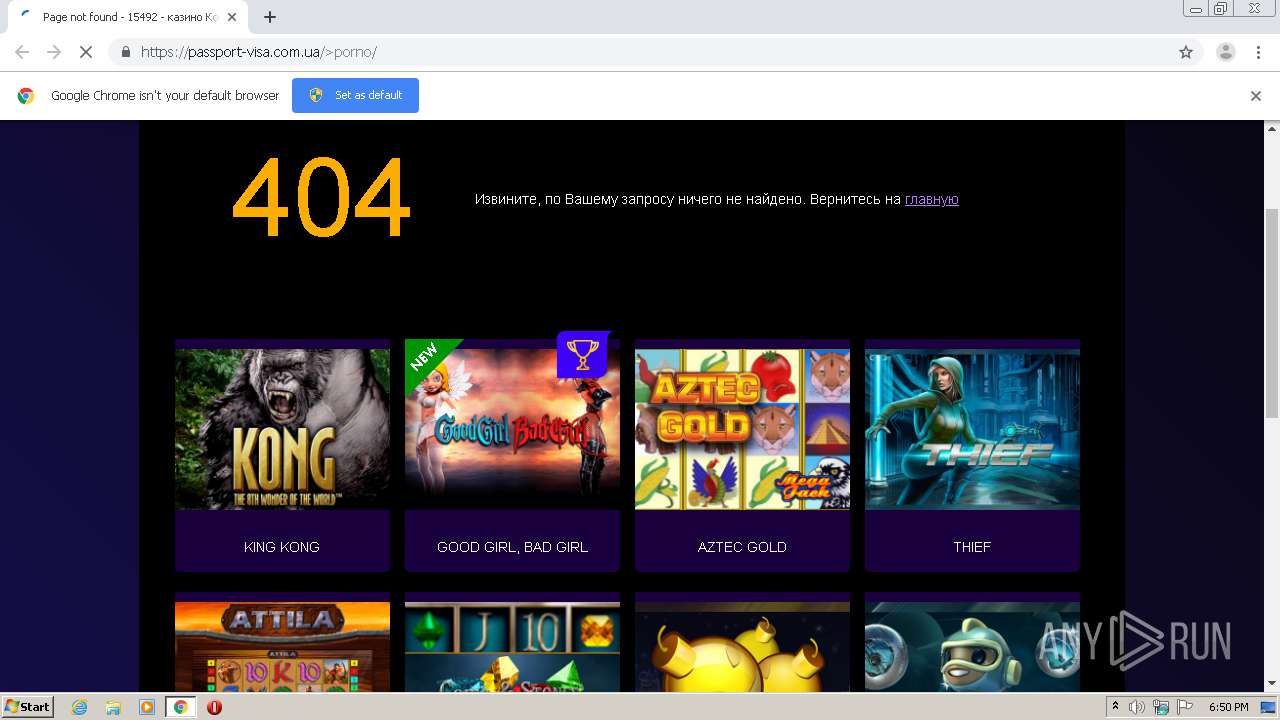Open the King Kong game thumbnail

point(282,429)
